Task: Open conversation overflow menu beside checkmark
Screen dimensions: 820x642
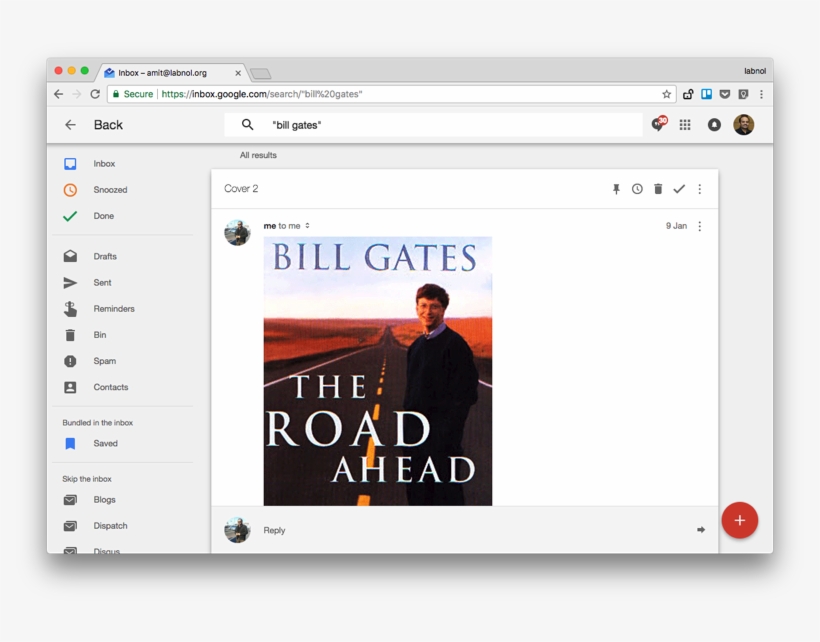Action: coord(700,189)
